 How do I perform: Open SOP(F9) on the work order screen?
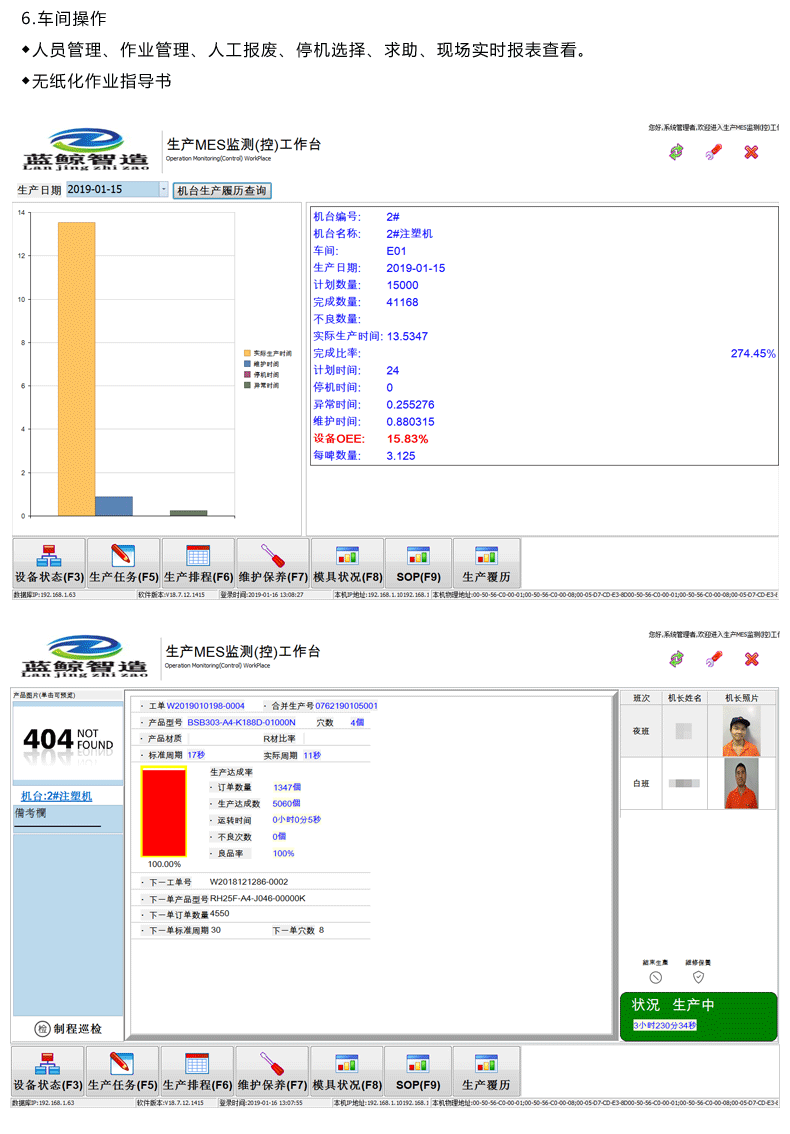click(x=418, y=1072)
